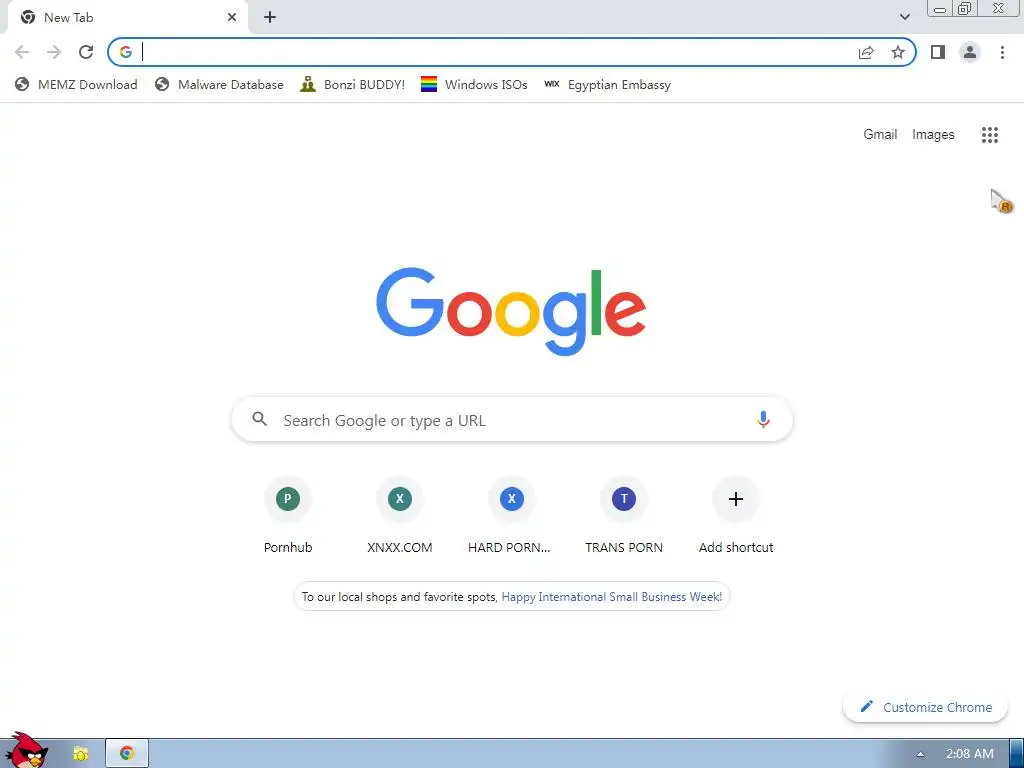1024x768 pixels.
Task: Click the back navigation arrow
Action: click(22, 52)
